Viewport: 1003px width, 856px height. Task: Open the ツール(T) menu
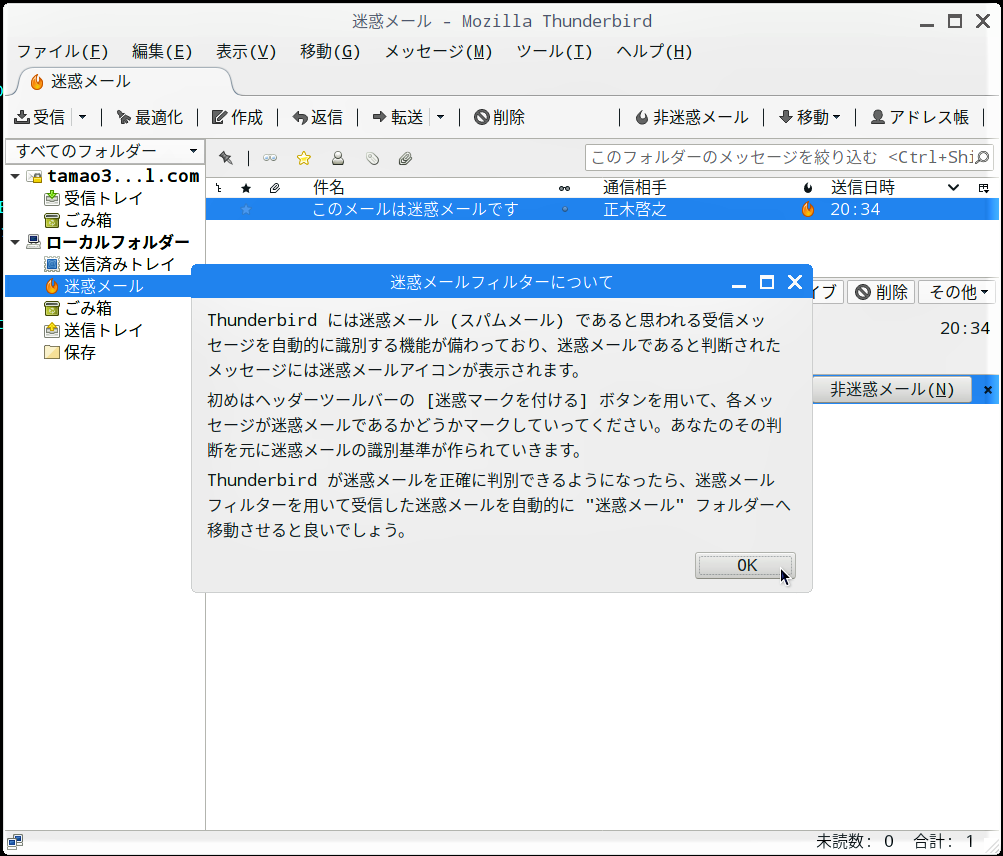(x=554, y=51)
